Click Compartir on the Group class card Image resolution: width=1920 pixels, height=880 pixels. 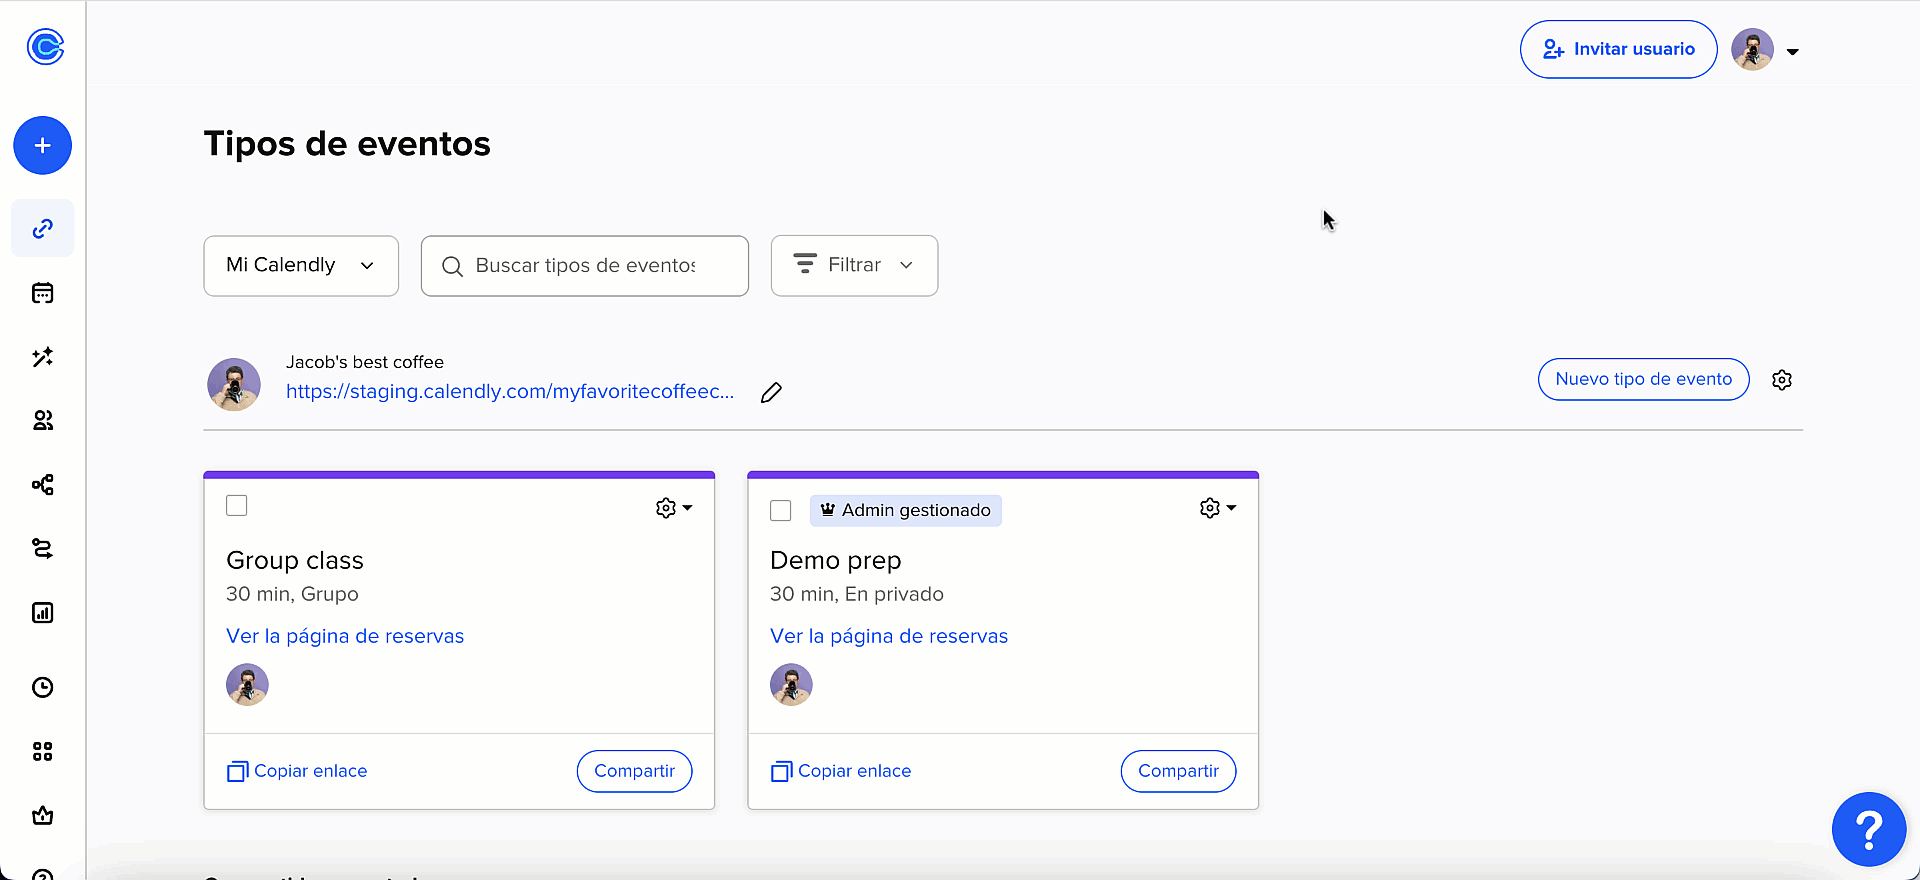coord(634,771)
